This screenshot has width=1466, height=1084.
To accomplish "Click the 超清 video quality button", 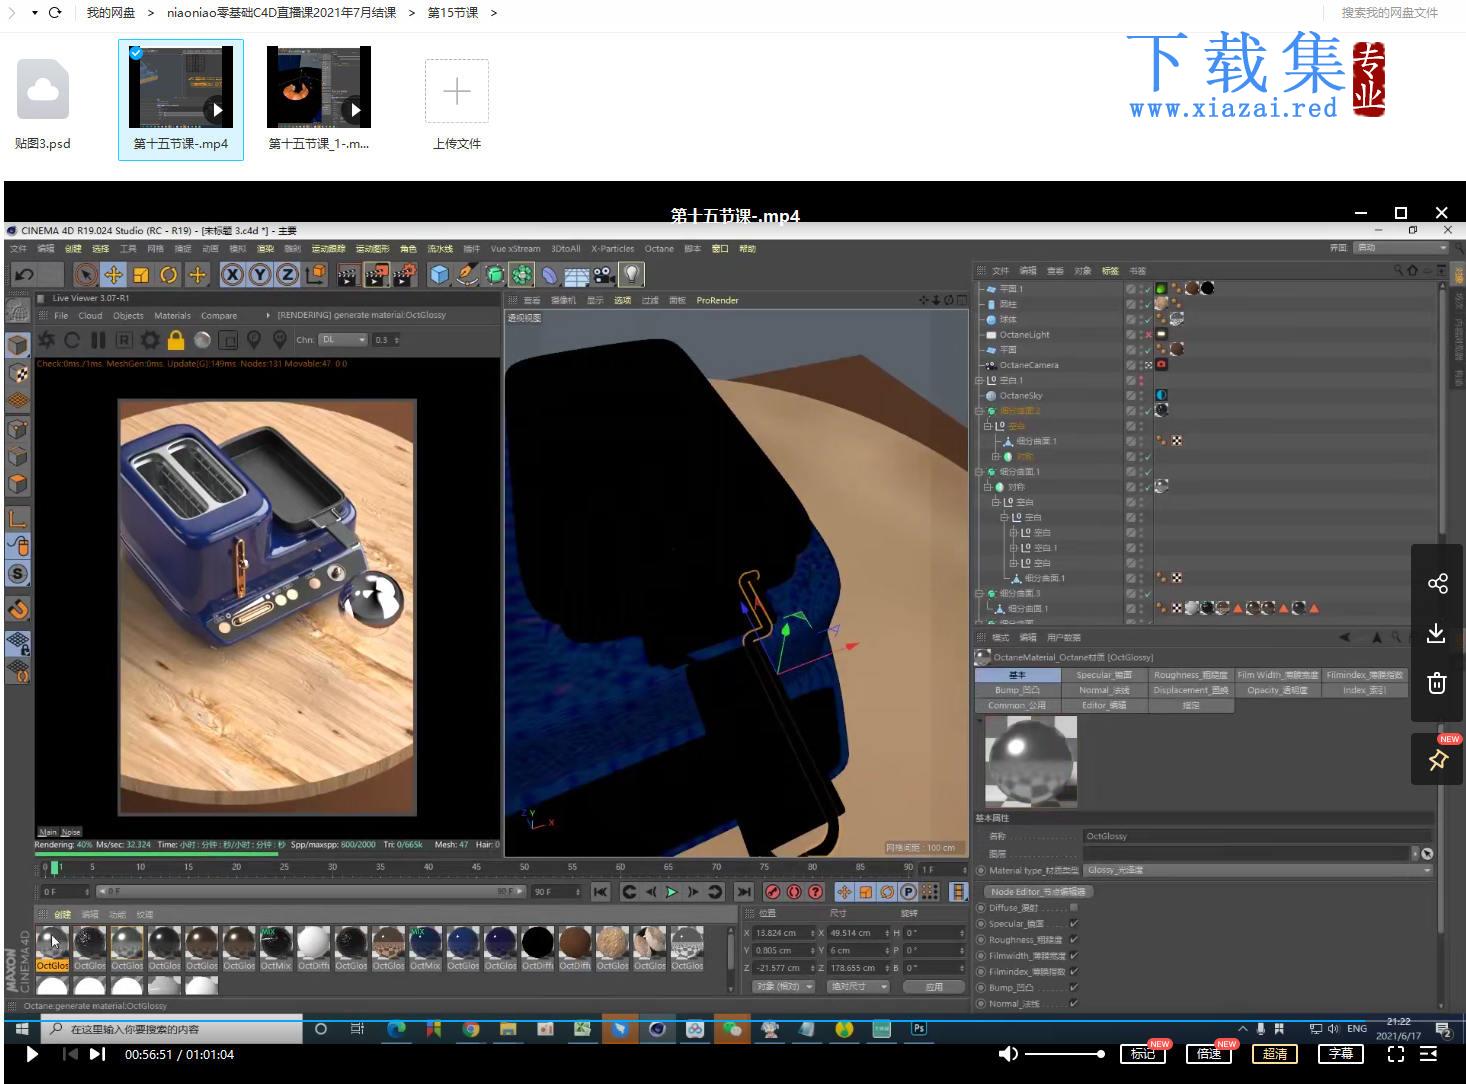I will (1275, 1054).
